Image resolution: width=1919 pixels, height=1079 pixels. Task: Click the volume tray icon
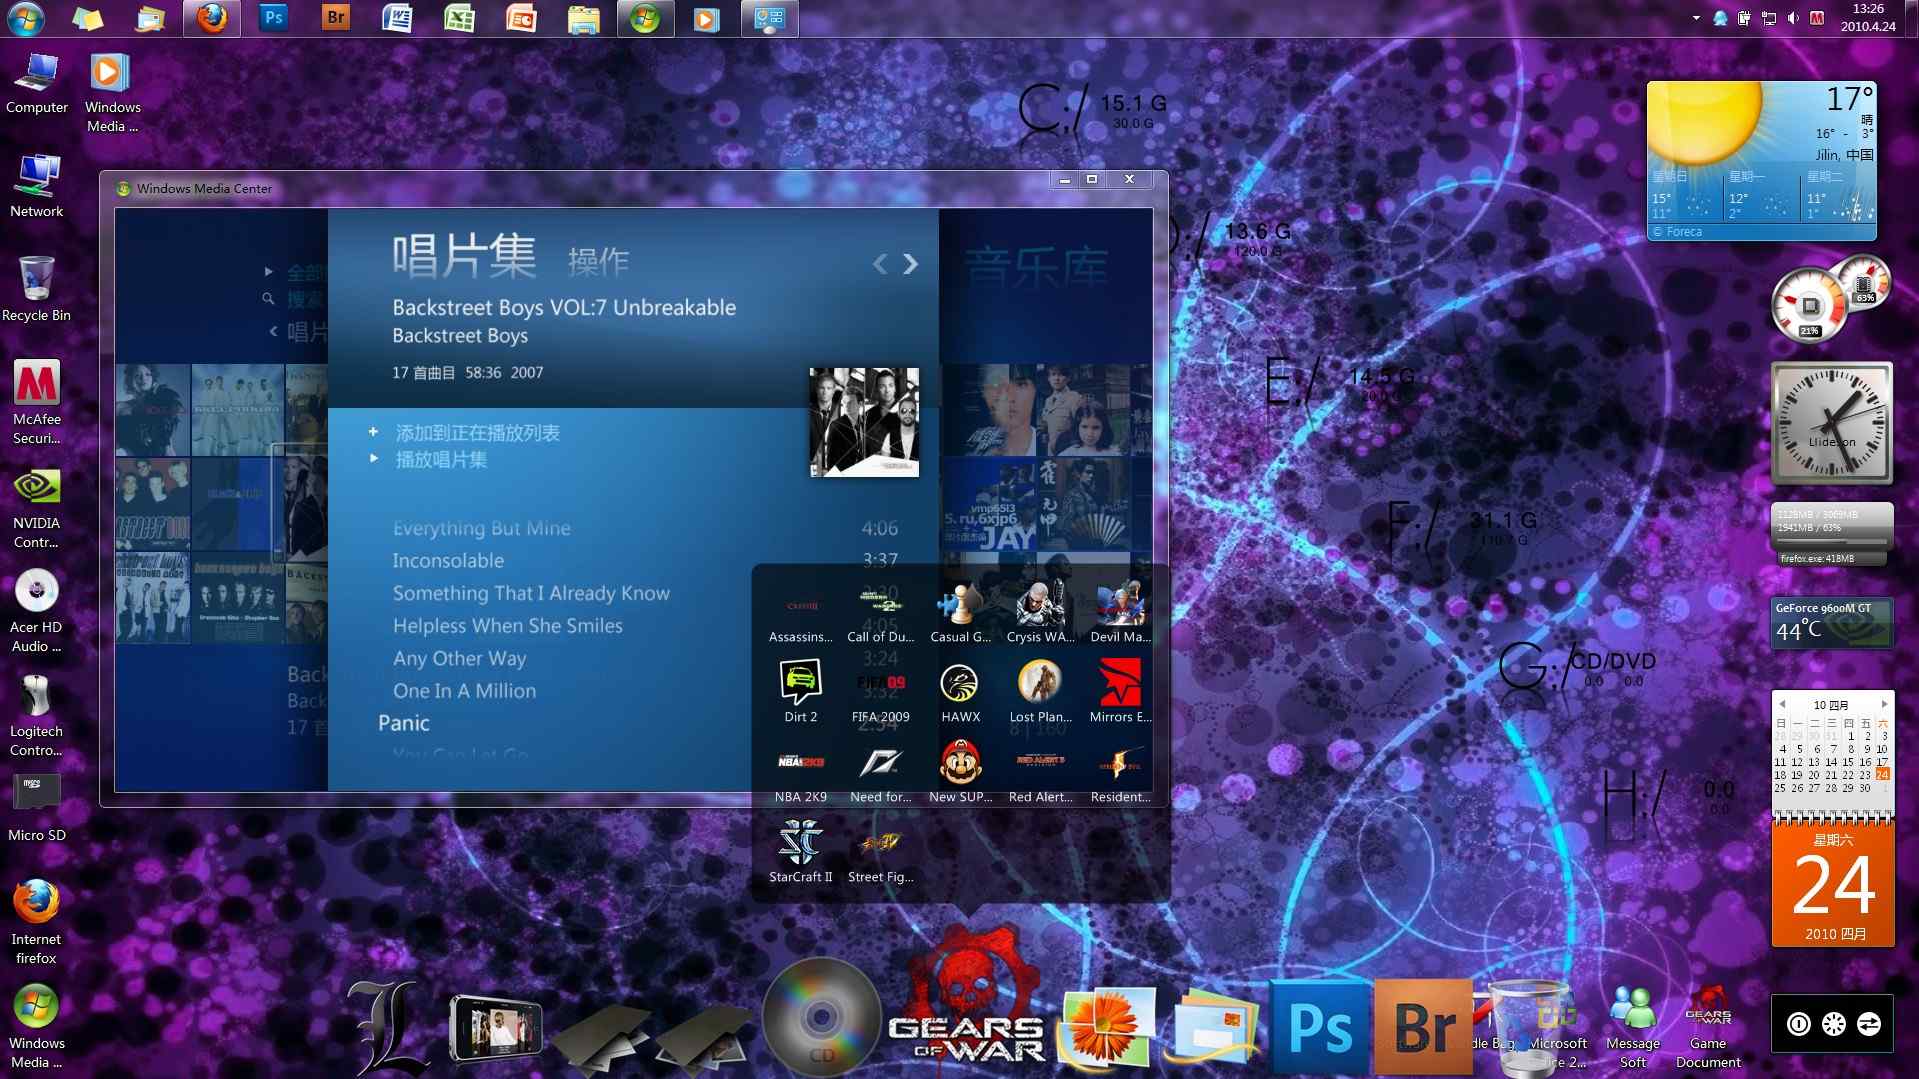[x=1793, y=18]
